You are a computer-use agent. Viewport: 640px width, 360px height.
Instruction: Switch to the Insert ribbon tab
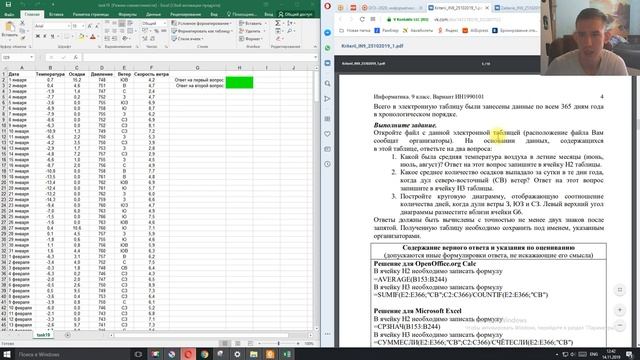click(x=56, y=14)
